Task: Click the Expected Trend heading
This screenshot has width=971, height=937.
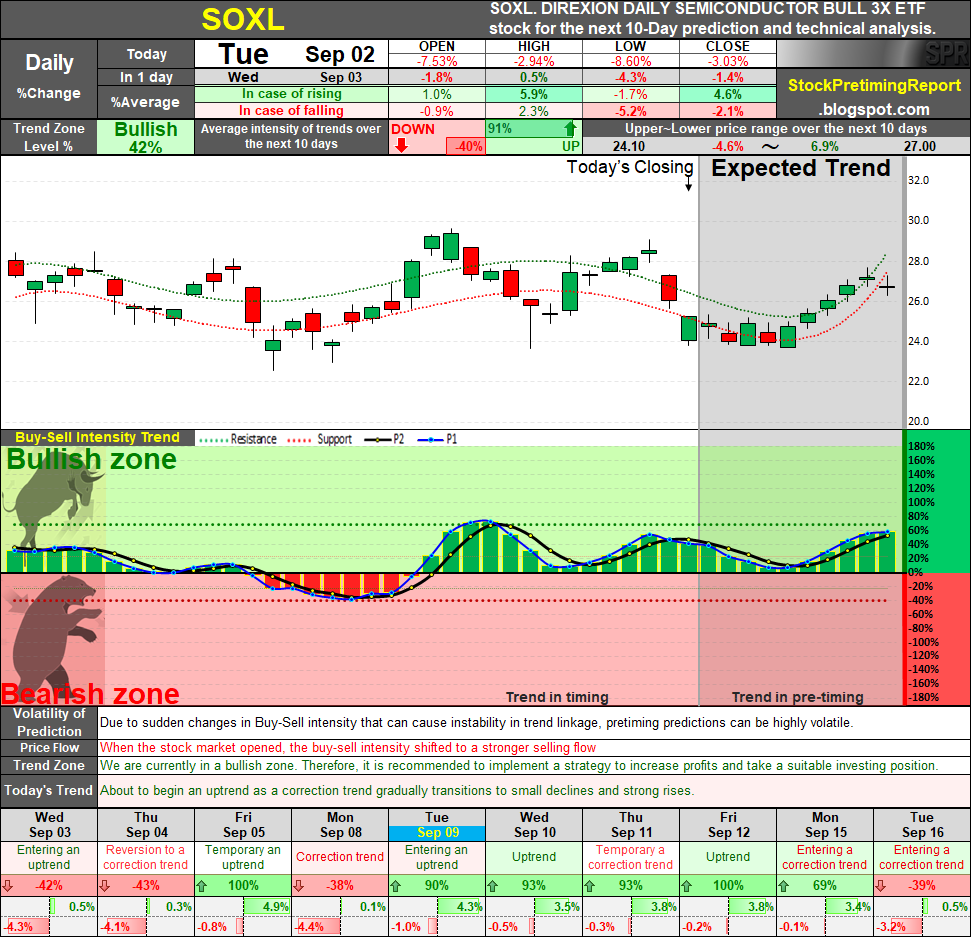Action: (x=801, y=168)
